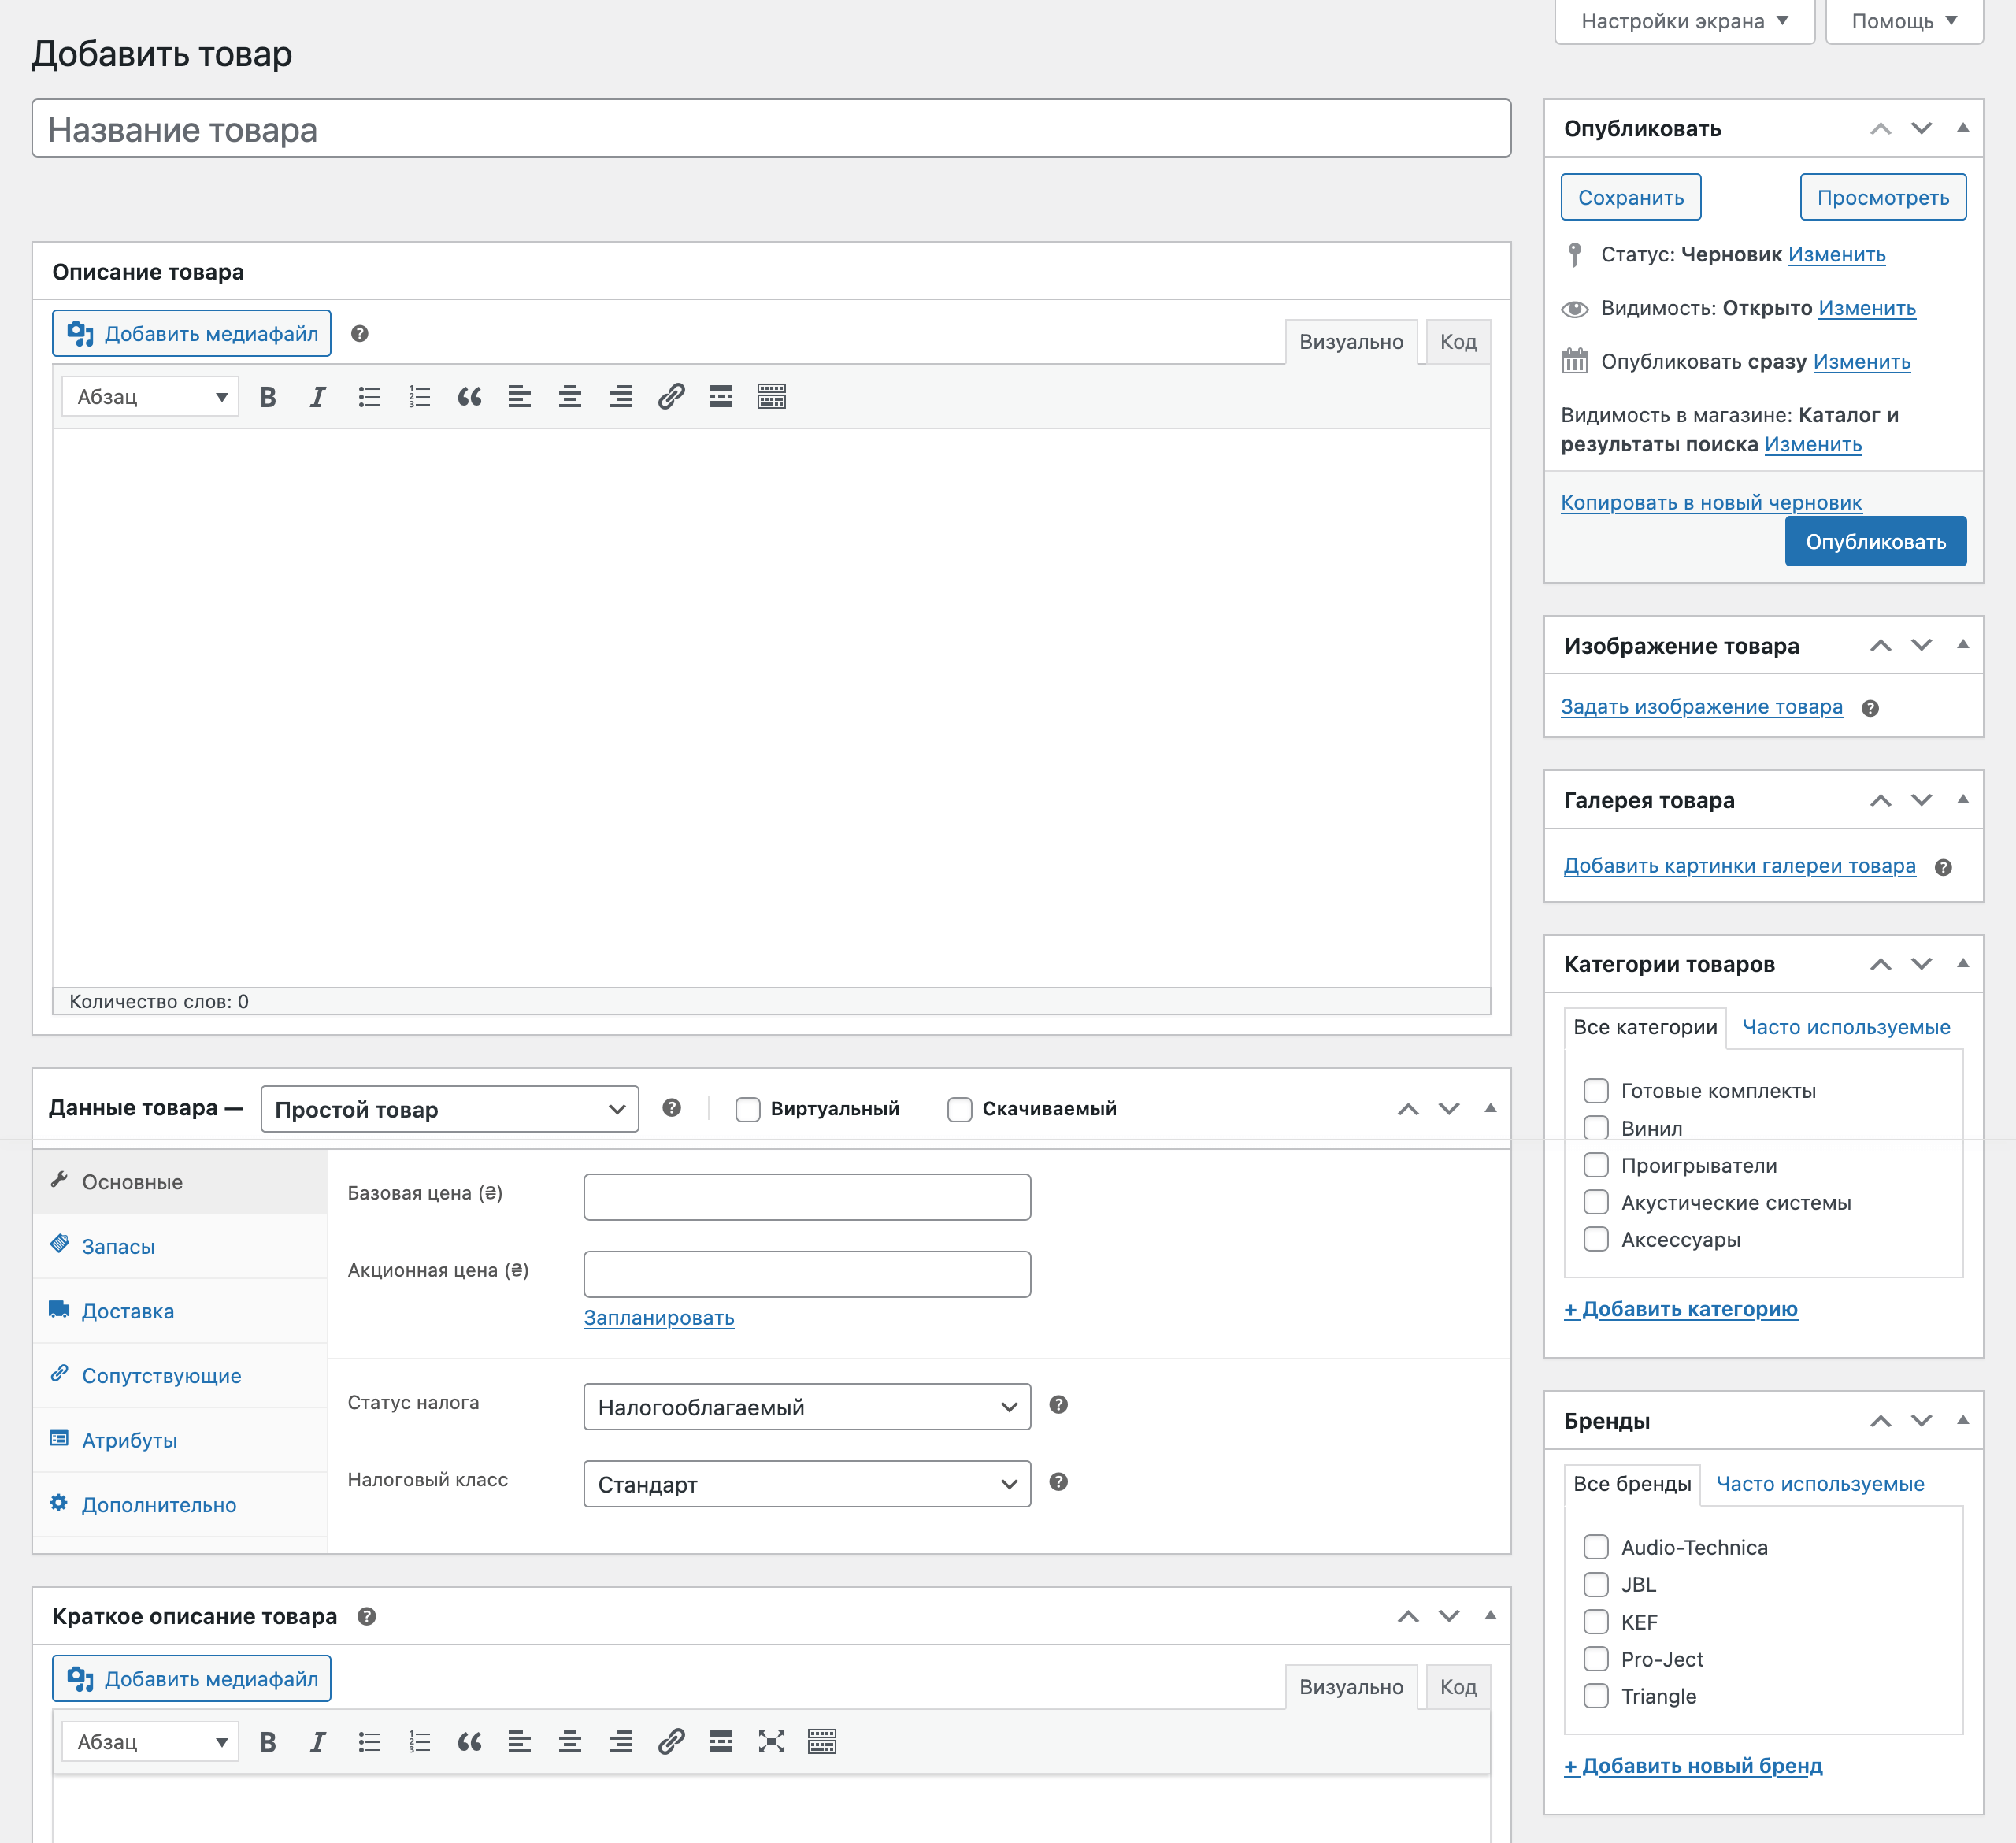Open help tip beside Налоговый класс
2016x1843 pixels.
coord(1059,1482)
